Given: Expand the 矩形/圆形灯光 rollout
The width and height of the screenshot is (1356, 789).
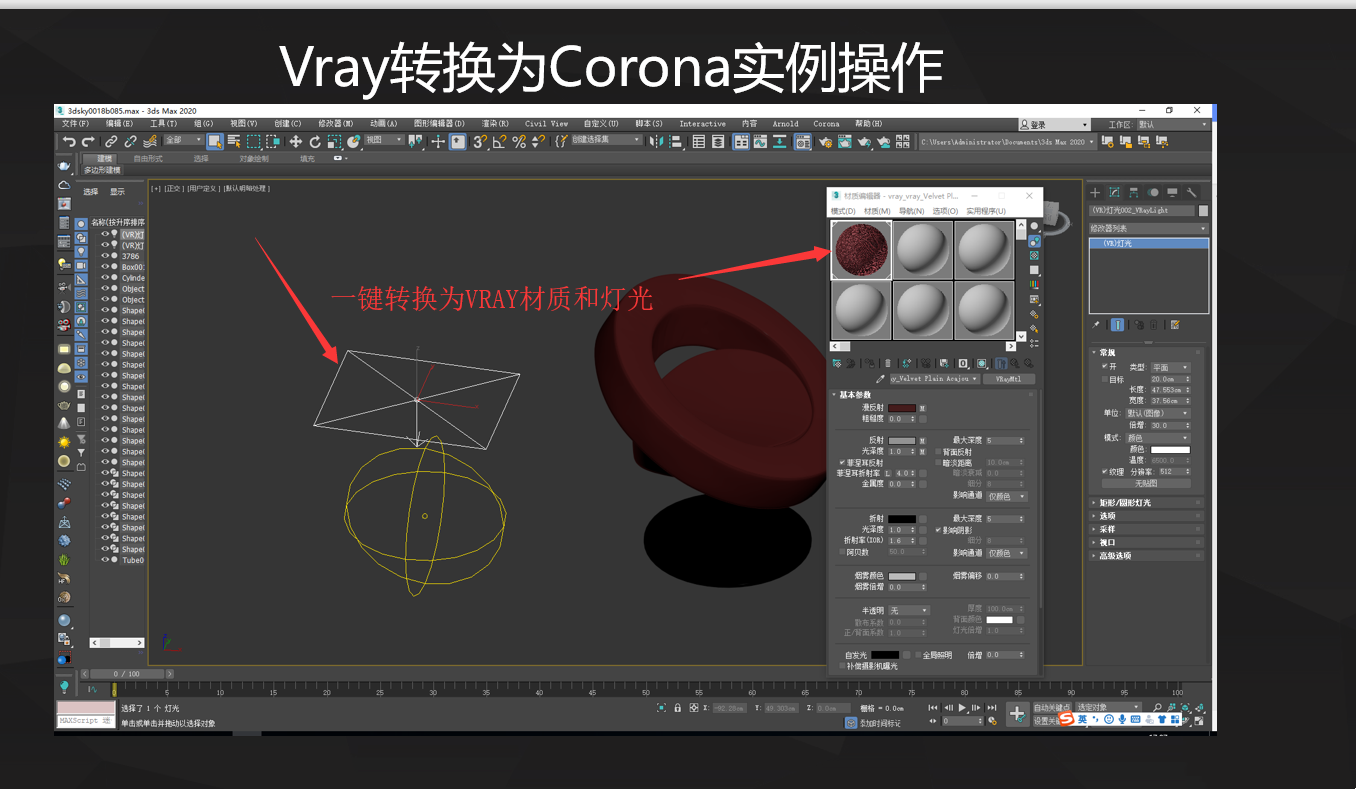Looking at the screenshot, I should 1146,503.
